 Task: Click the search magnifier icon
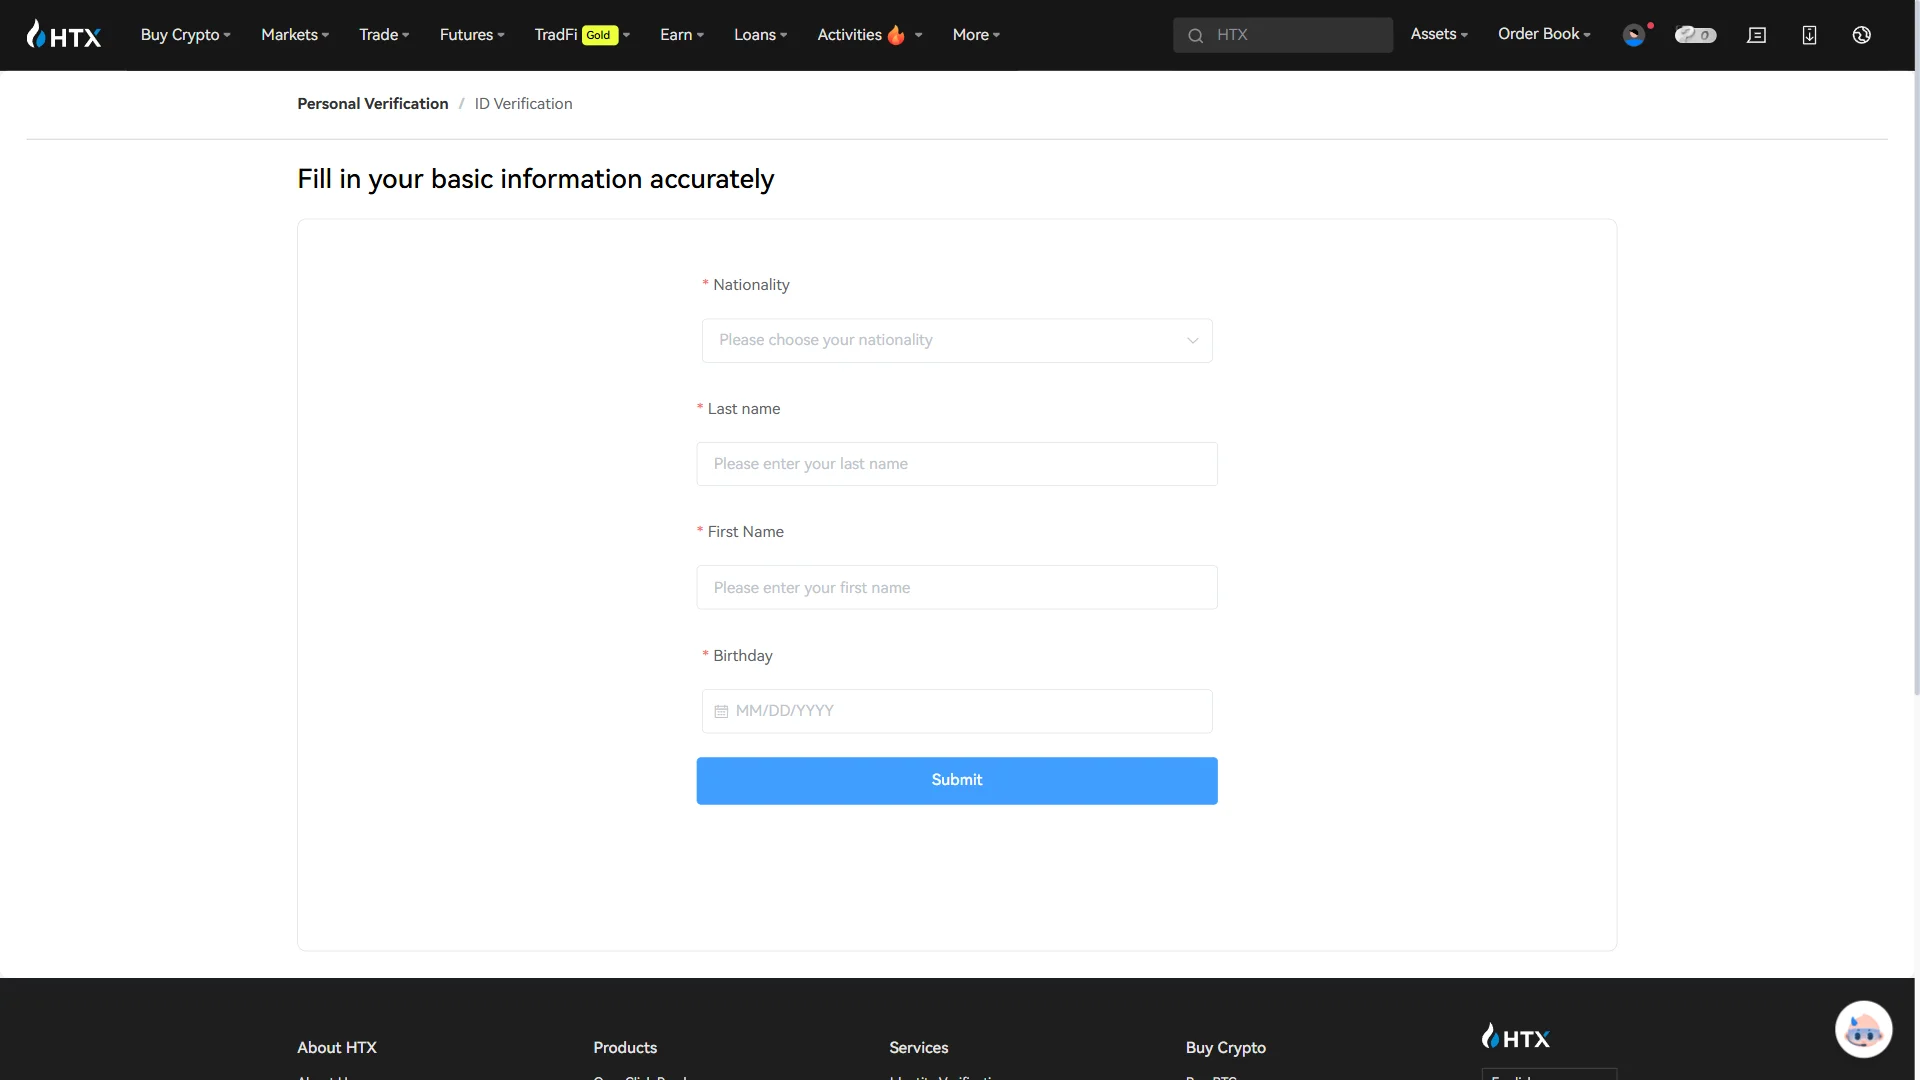[1195, 36]
